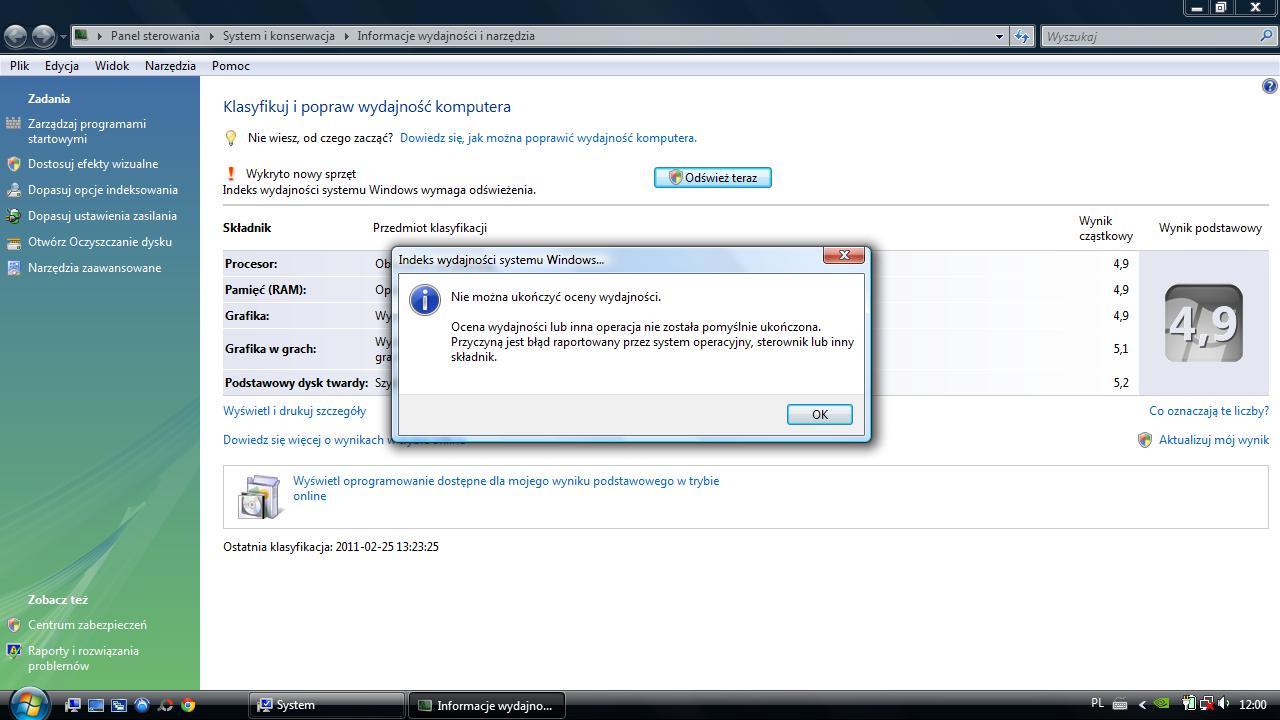1280x720 pixels.
Task: Open the Widok menu
Action: (x=112, y=66)
